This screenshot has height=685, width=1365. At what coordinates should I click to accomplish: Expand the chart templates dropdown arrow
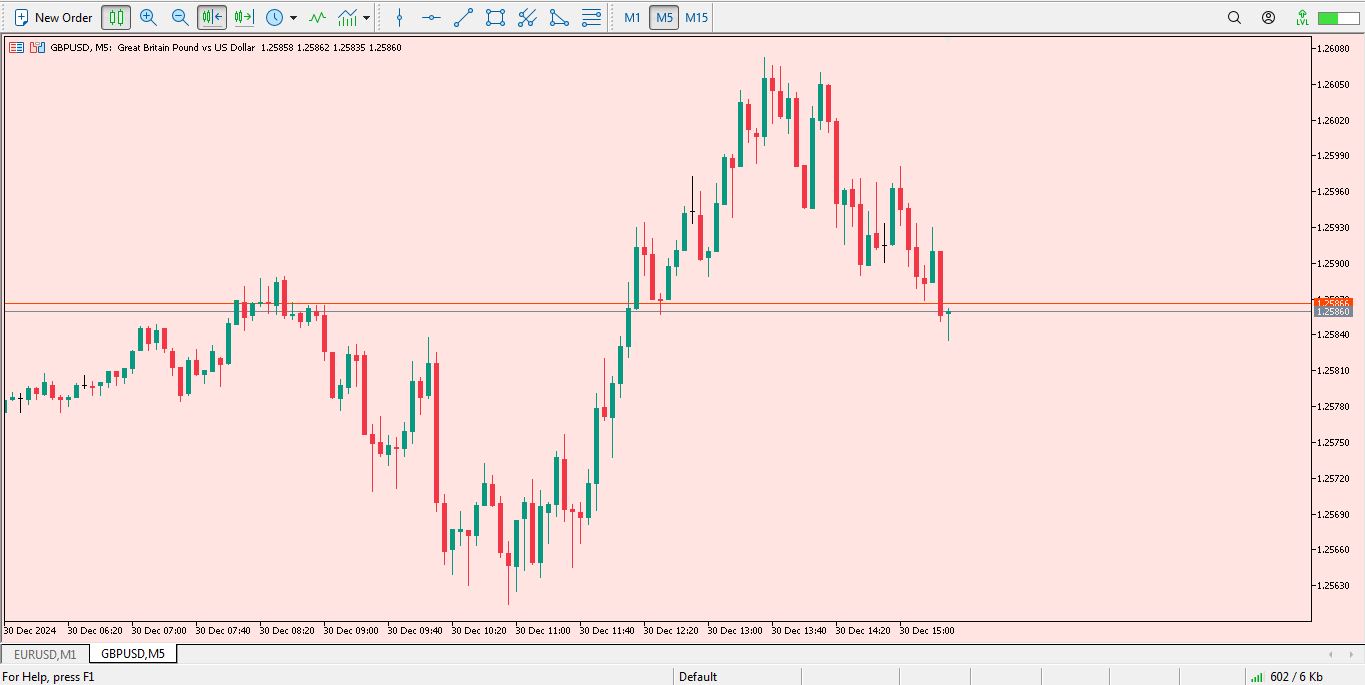pyautogui.click(x=367, y=18)
